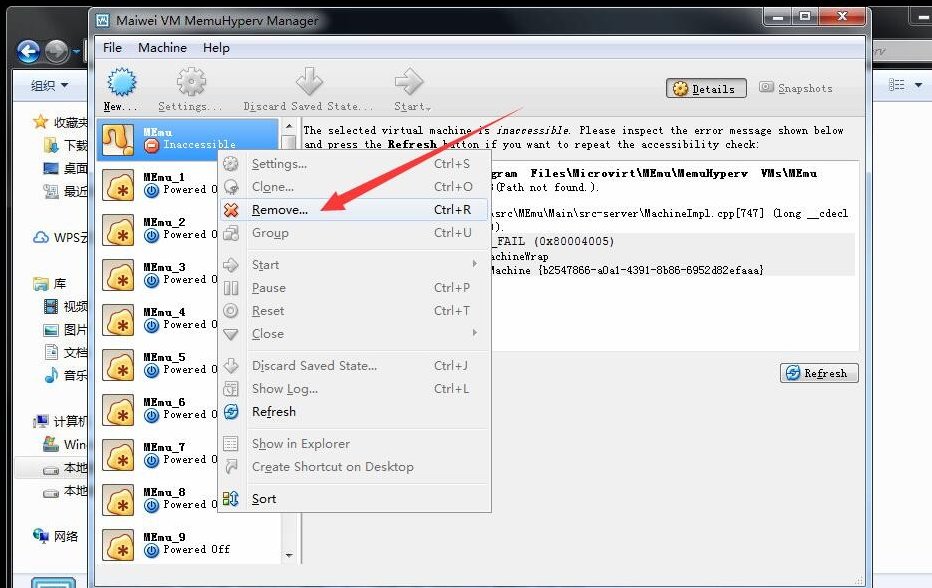The width and height of the screenshot is (932, 588).
Task: Toggle the Details view button
Action: coord(706,89)
